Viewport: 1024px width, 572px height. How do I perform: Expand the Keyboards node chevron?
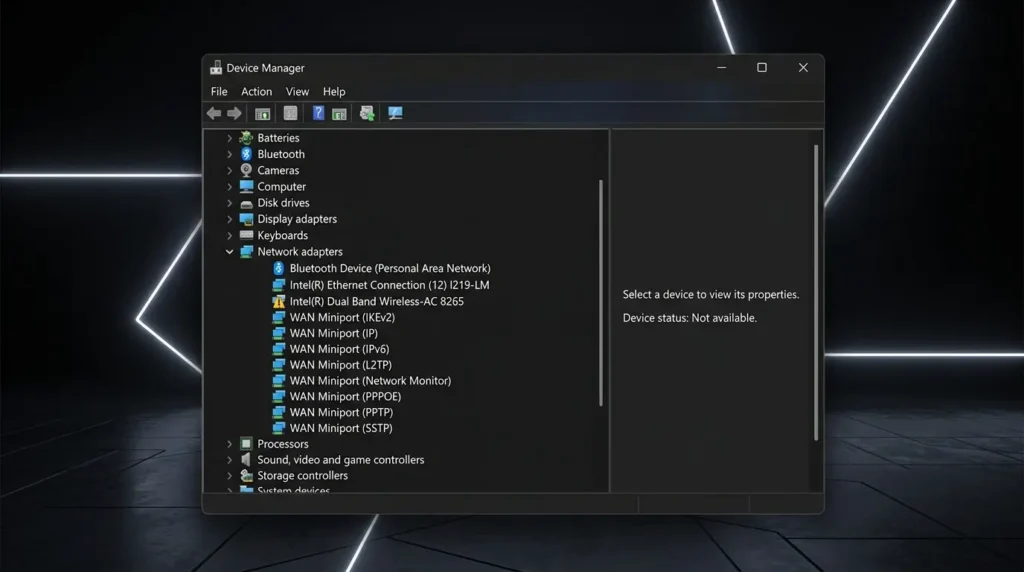pos(229,235)
